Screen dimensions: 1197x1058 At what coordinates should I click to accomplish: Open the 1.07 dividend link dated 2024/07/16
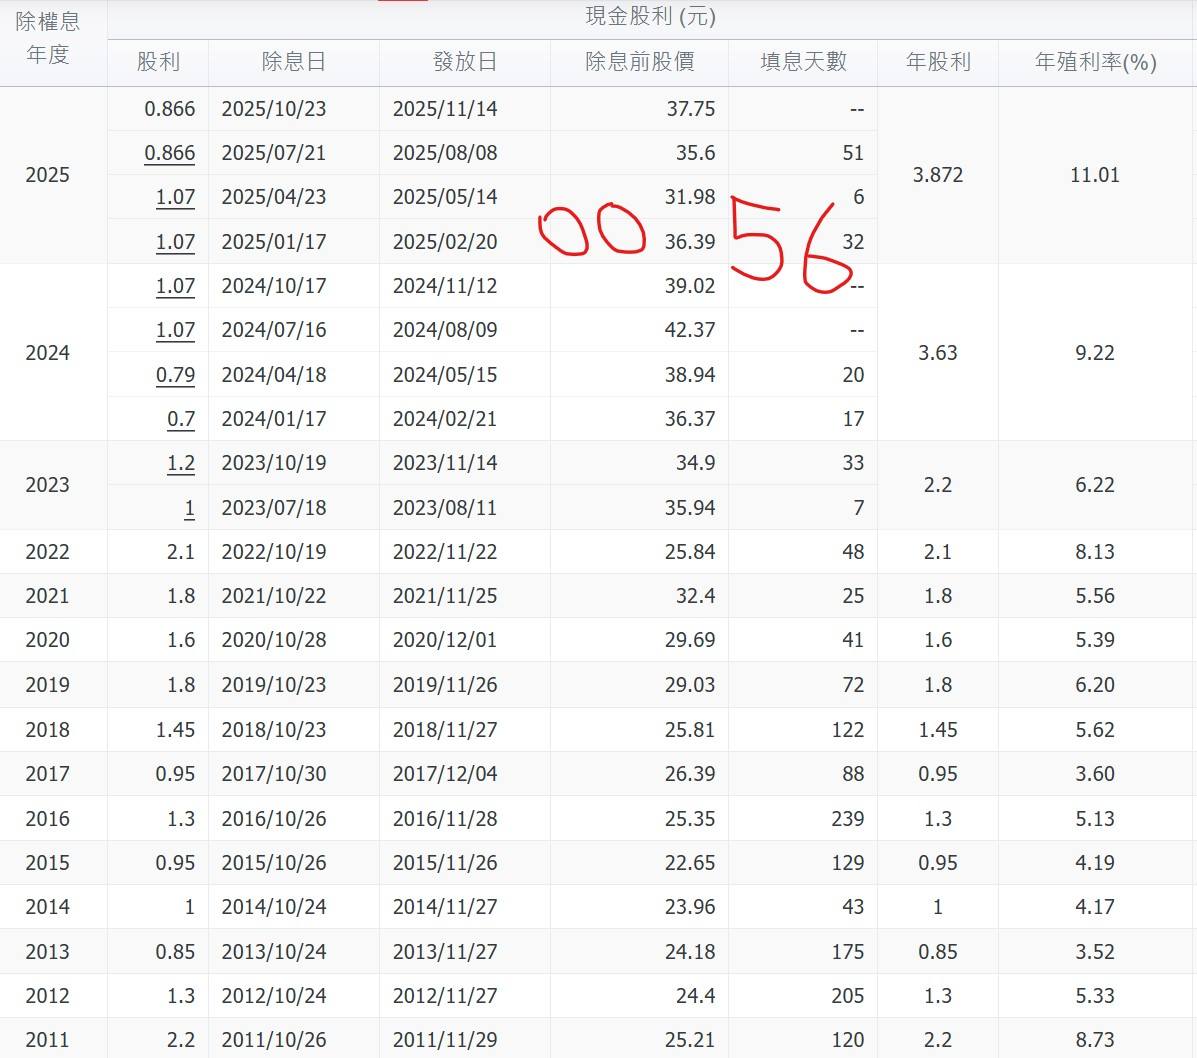[175, 330]
